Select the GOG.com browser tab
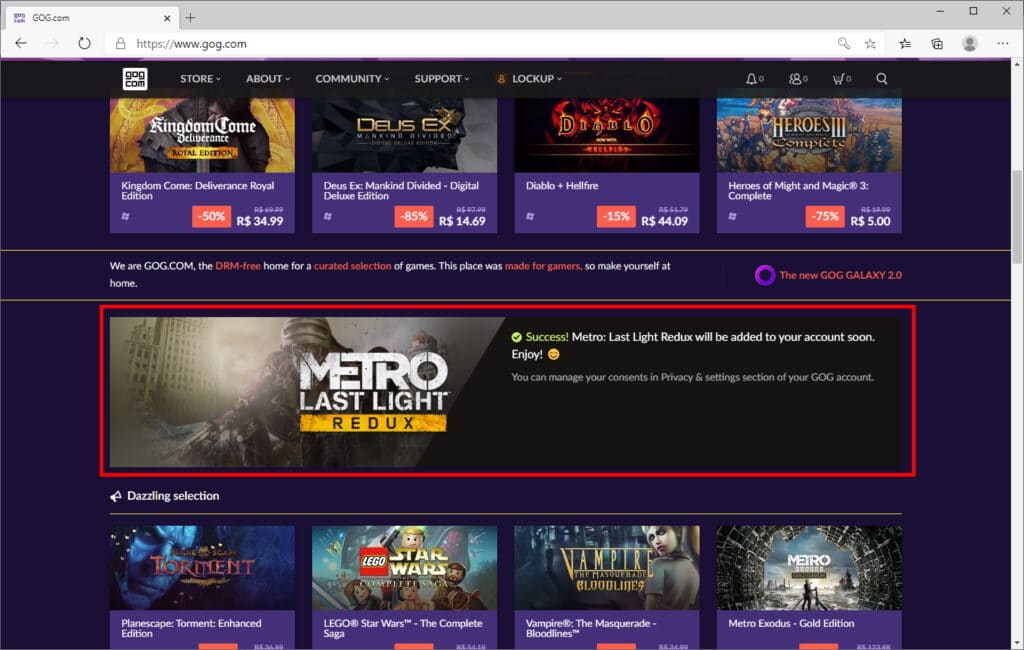The height and width of the screenshot is (650, 1024). click(91, 18)
